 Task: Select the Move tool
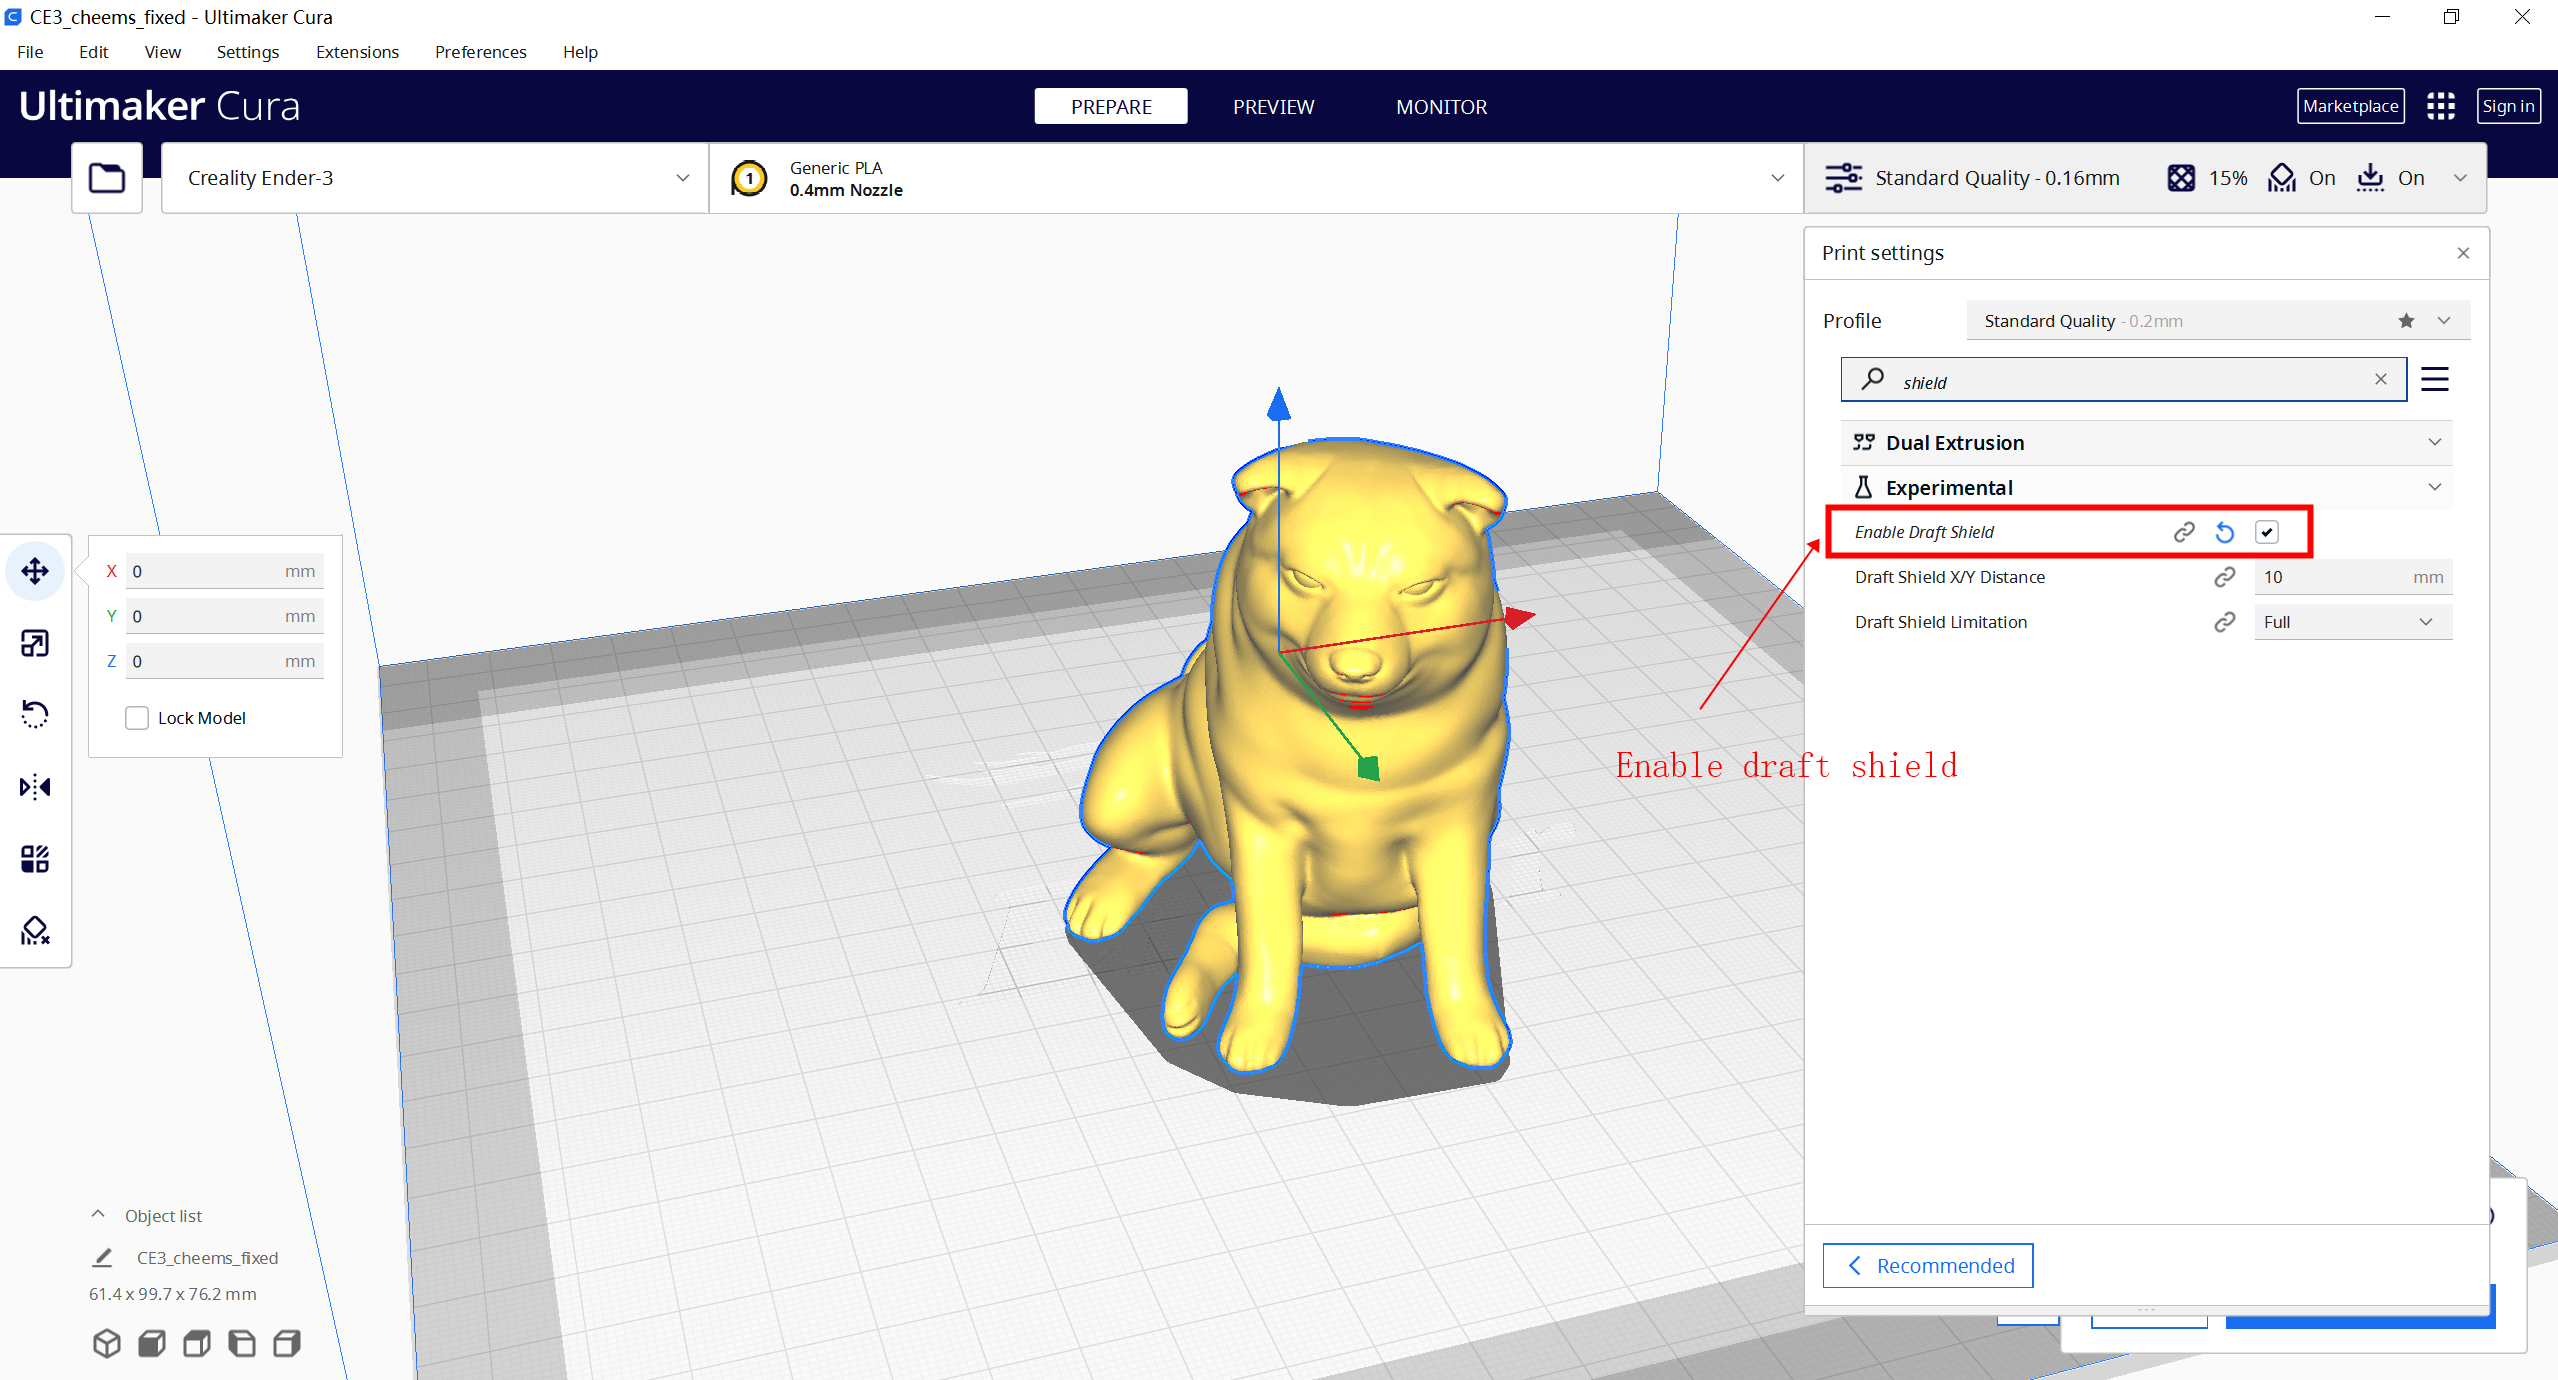point(35,571)
